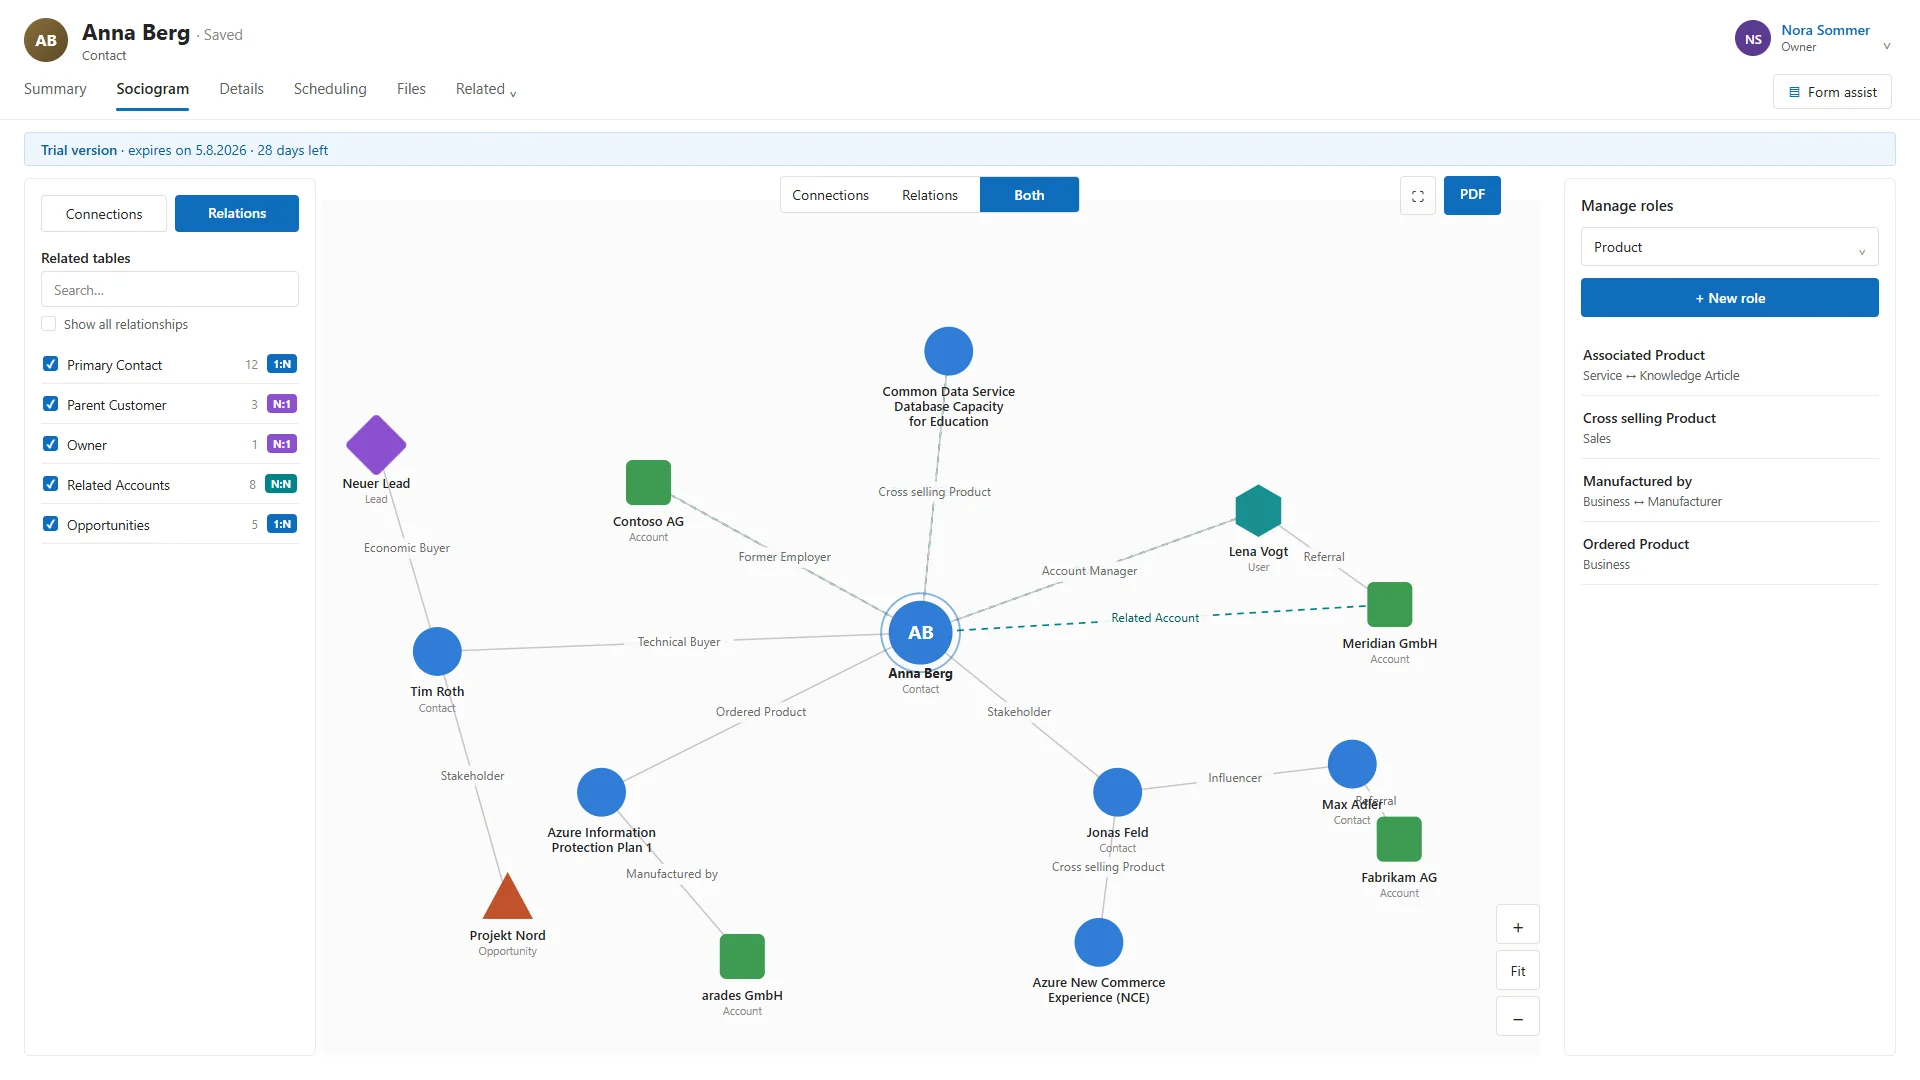1920x1080 pixels.
Task: Select the Contoso AG square node
Action: coord(648,482)
